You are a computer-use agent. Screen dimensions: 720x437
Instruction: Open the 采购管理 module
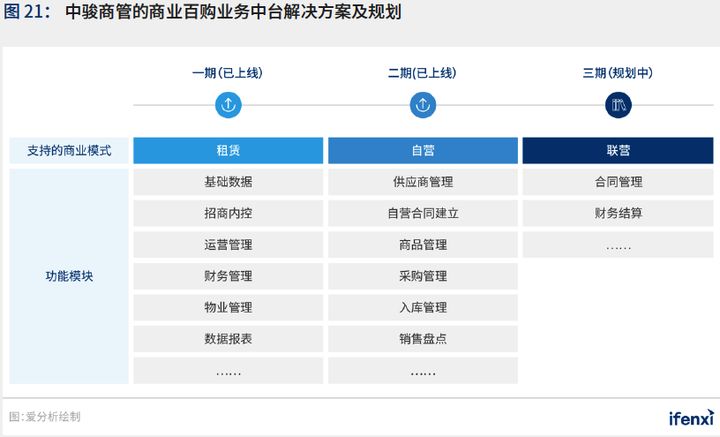pos(423,276)
